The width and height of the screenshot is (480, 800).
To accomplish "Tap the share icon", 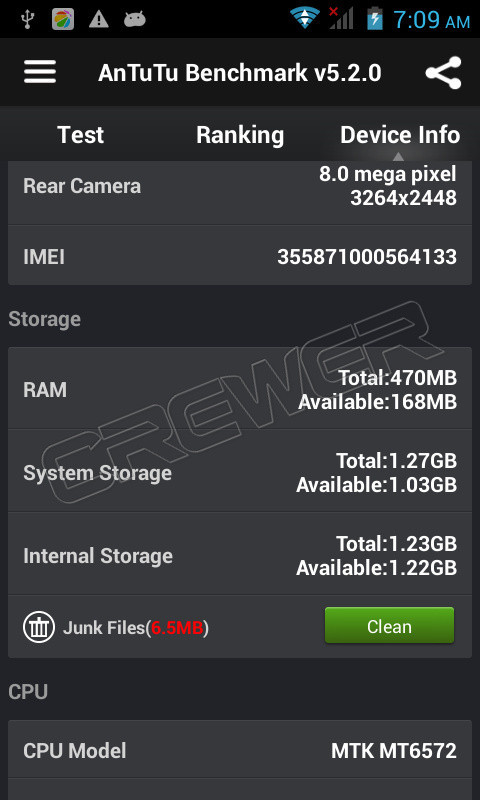I will pos(444,72).
